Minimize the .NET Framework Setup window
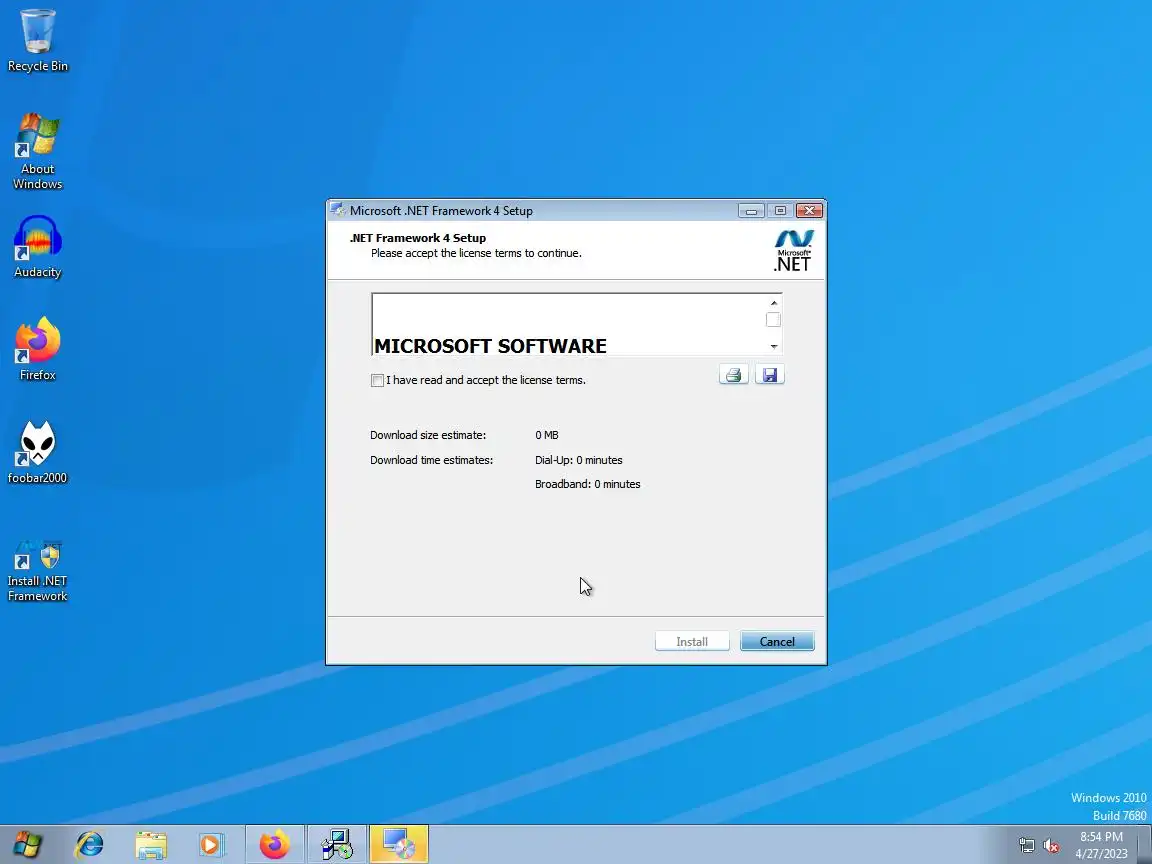Viewport: 1152px width, 864px height. pyautogui.click(x=751, y=211)
